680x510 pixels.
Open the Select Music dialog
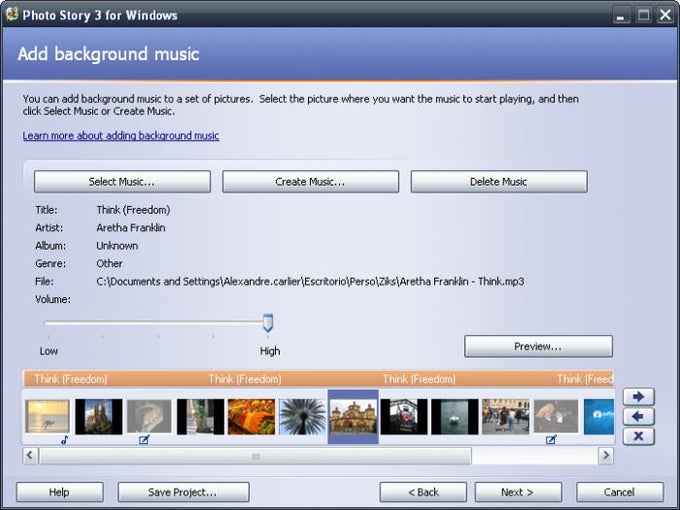click(x=122, y=181)
